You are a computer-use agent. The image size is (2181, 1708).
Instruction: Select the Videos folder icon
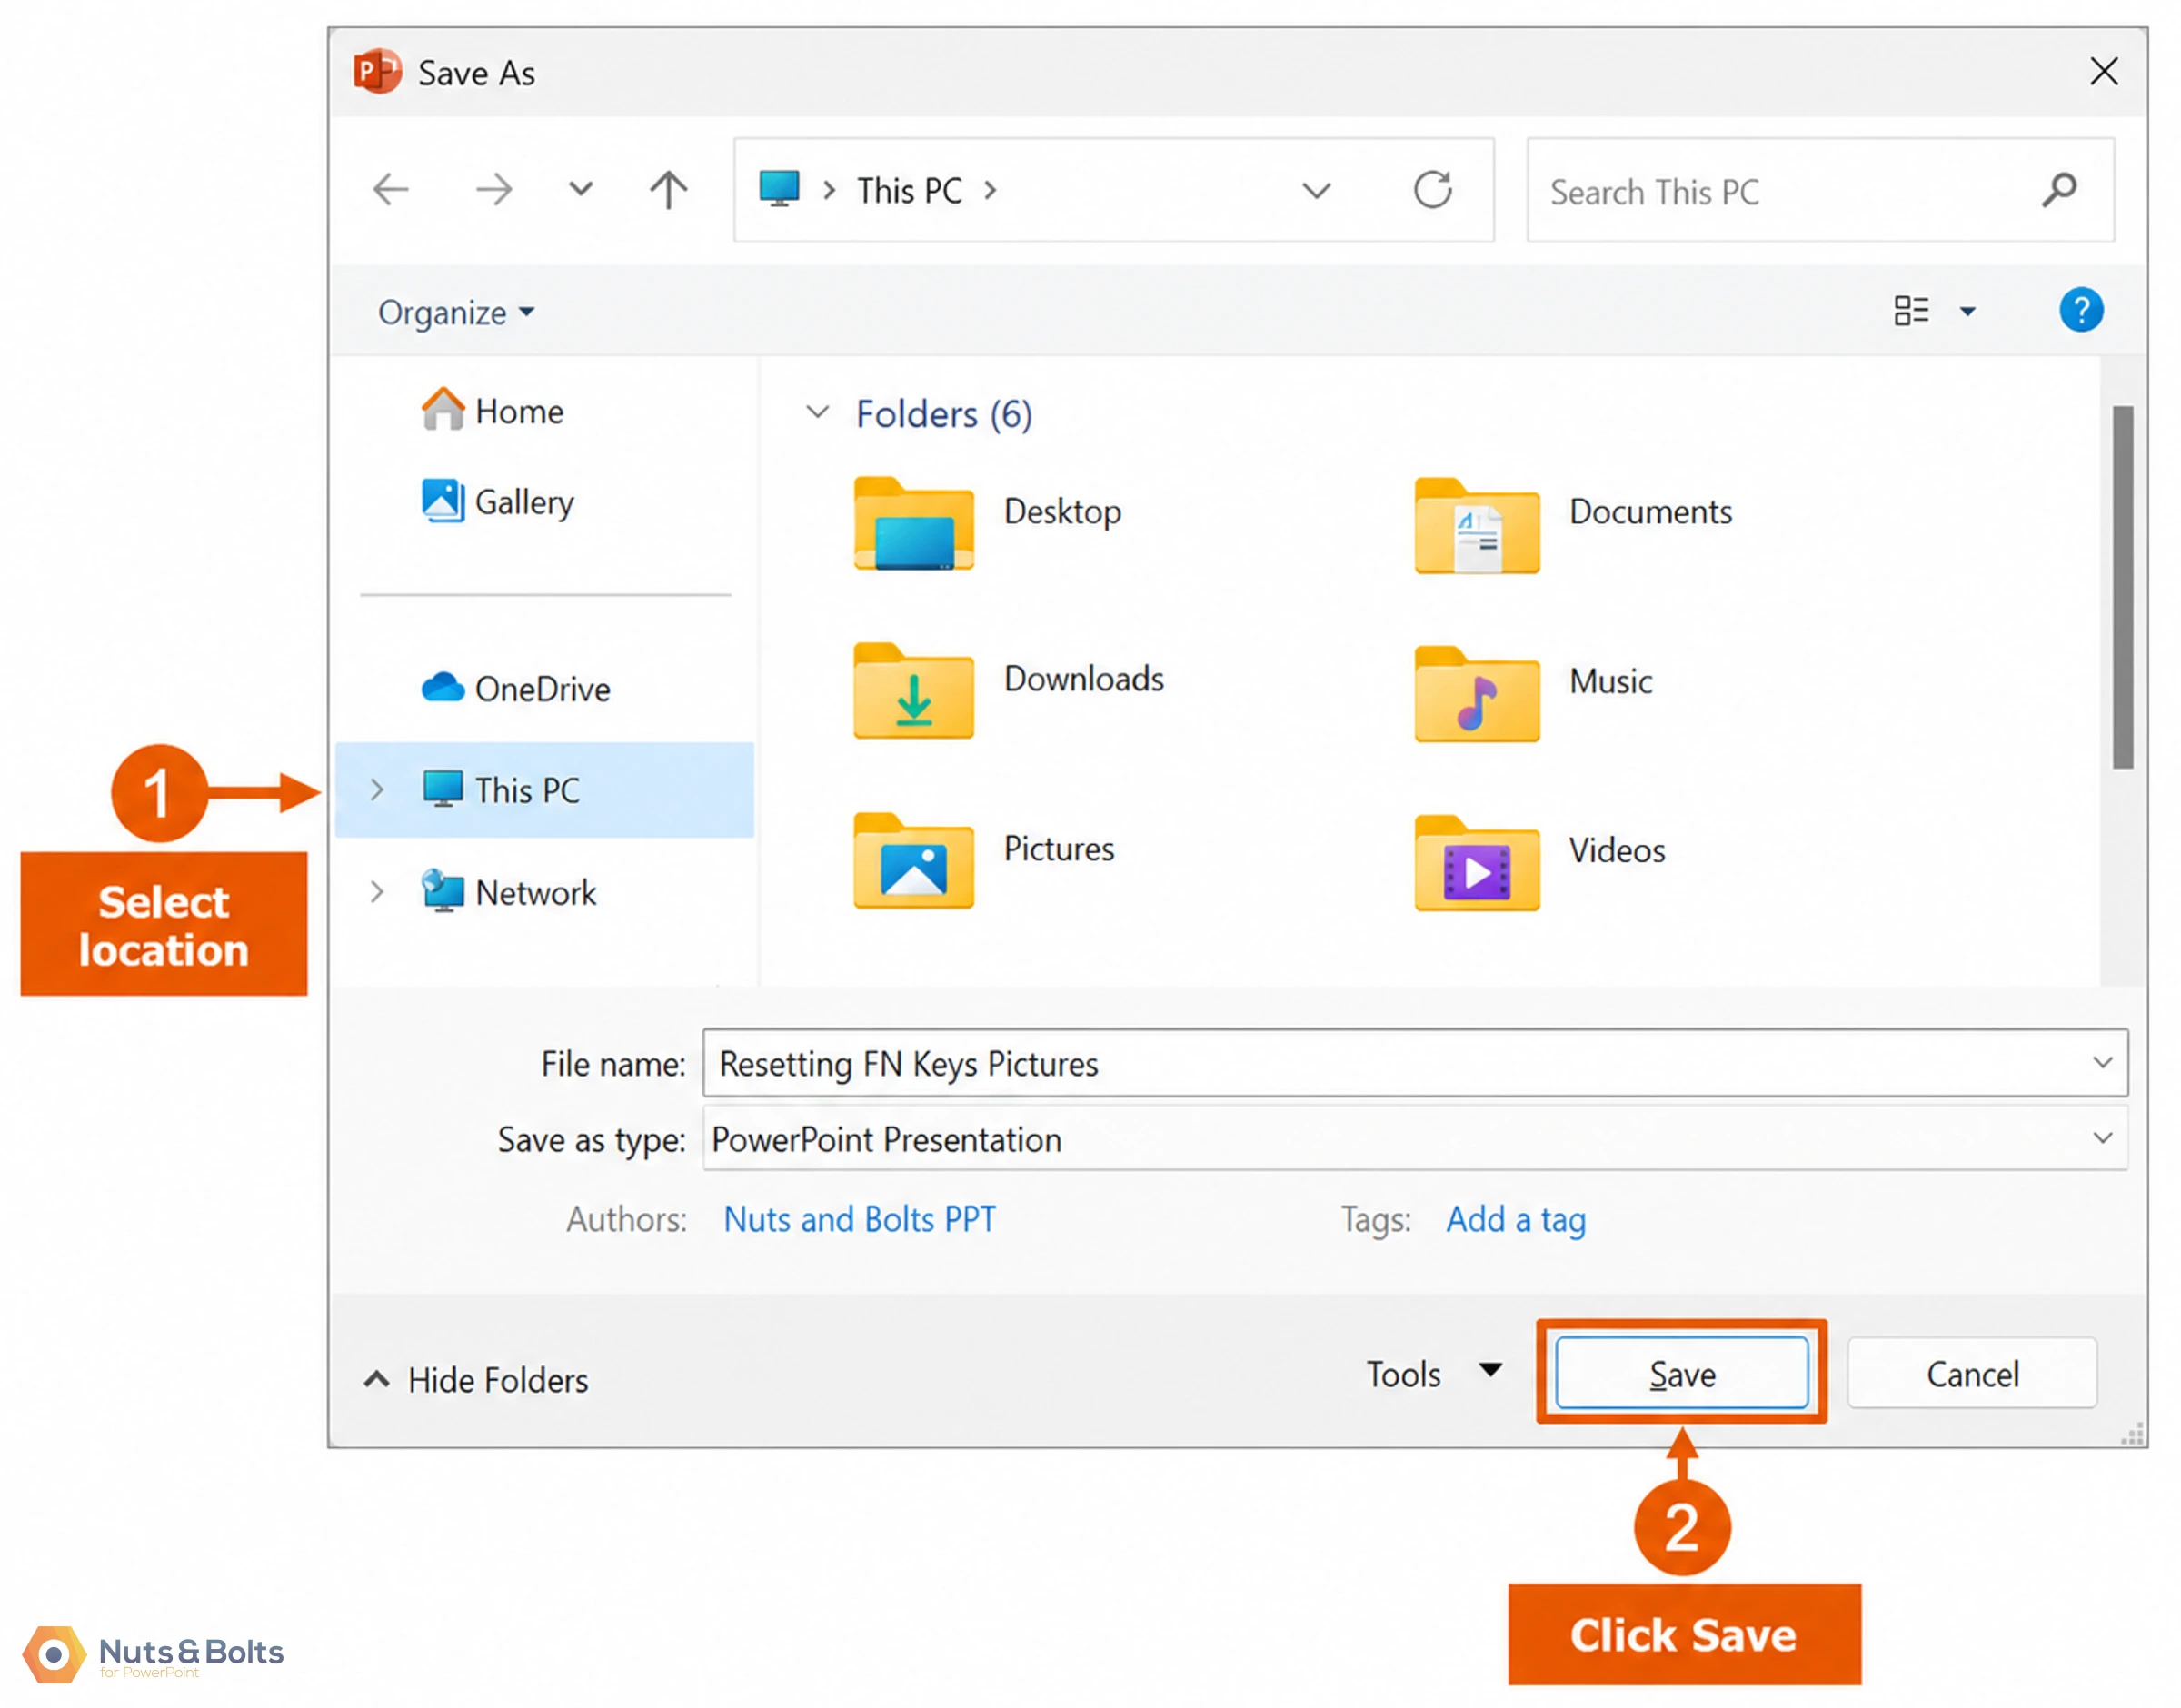tap(1476, 864)
